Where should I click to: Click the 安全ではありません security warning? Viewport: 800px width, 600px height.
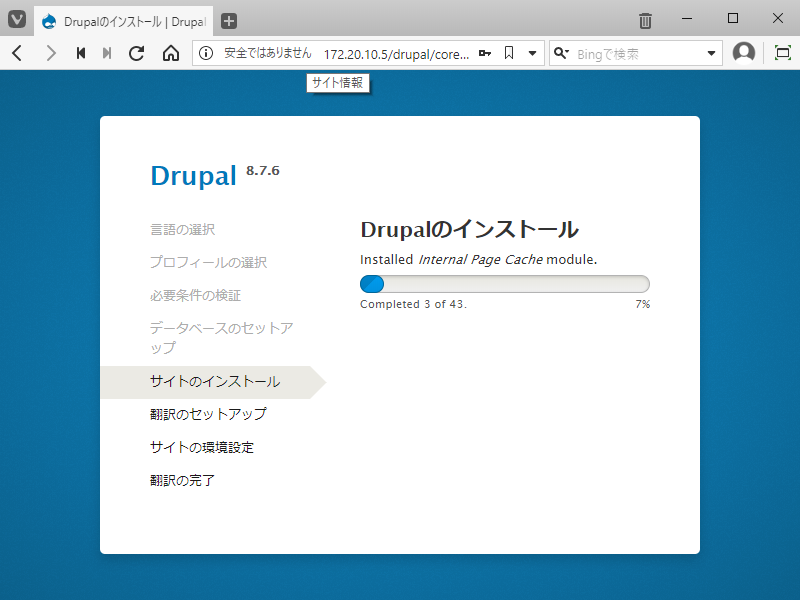268,53
